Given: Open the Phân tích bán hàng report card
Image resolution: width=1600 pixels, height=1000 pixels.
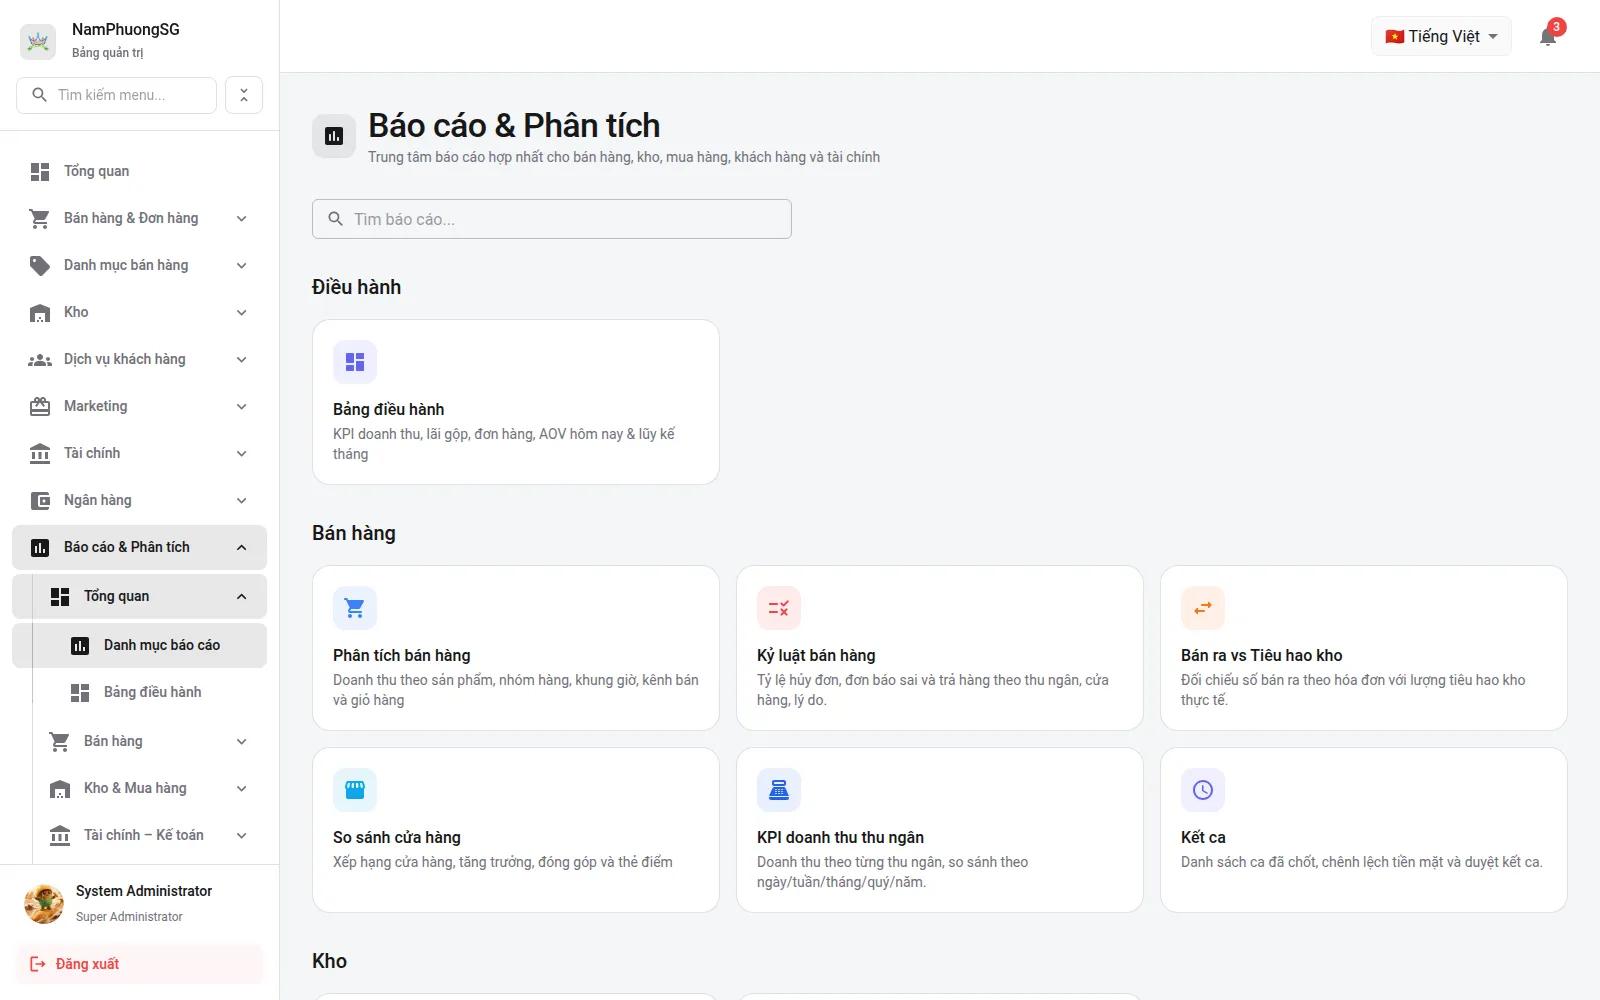Looking at the screenshot, I should point(516,648).
